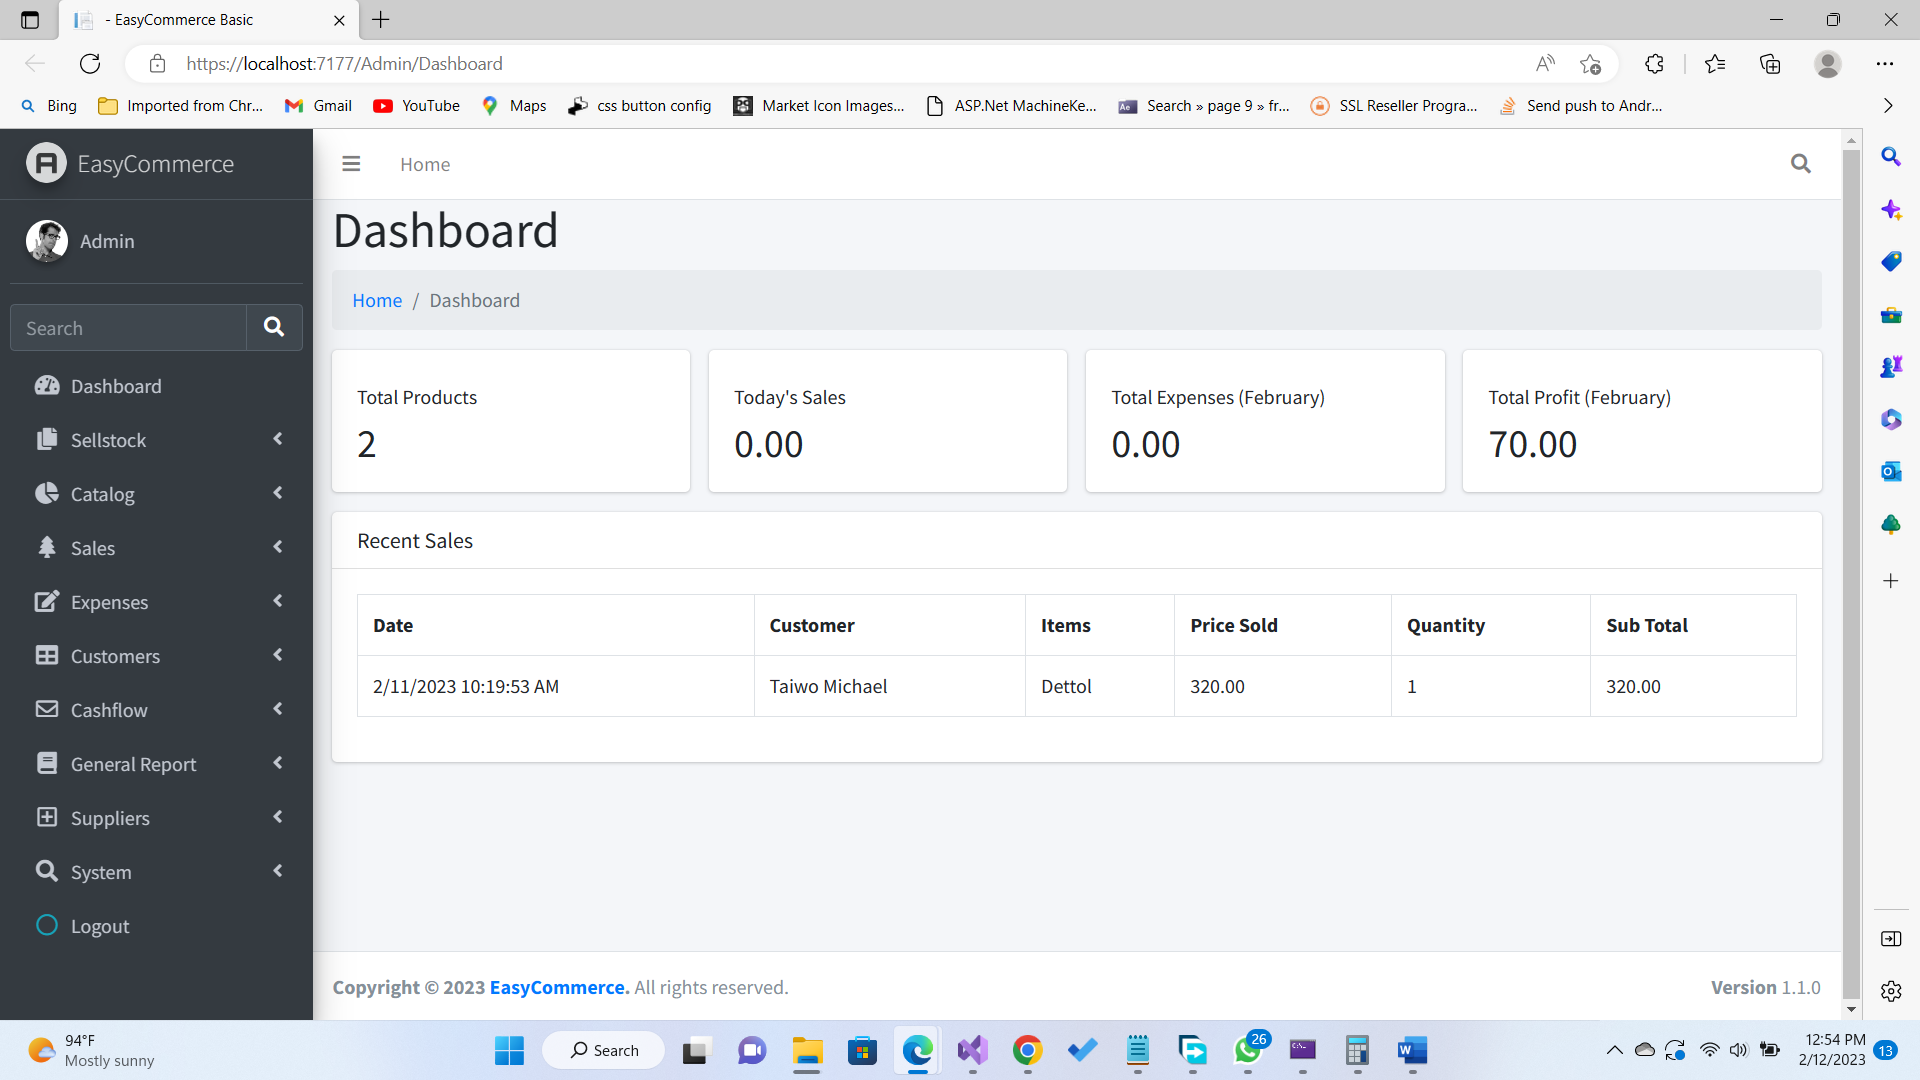Open Dashboard from the sidebar
Image resolution: width=1920 pixels, height=1080 pixels.
coord(115,386)
